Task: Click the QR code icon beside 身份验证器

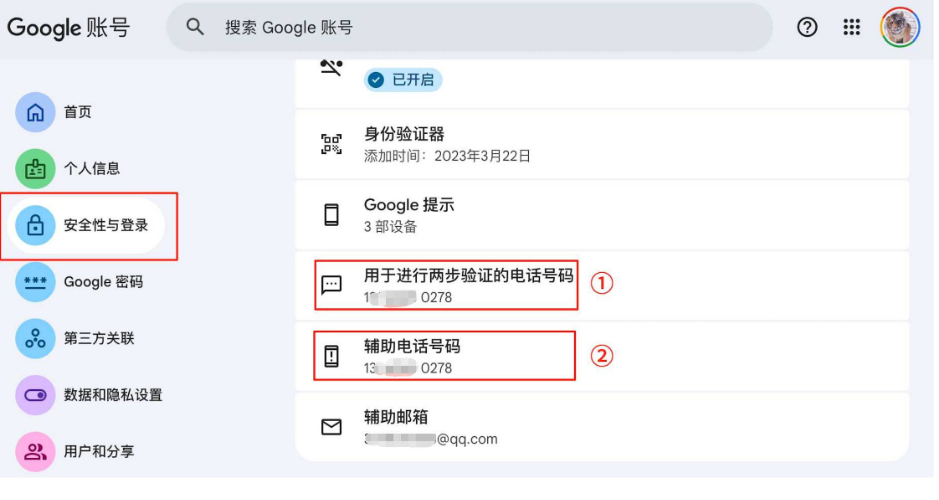Action: [331, 144]
